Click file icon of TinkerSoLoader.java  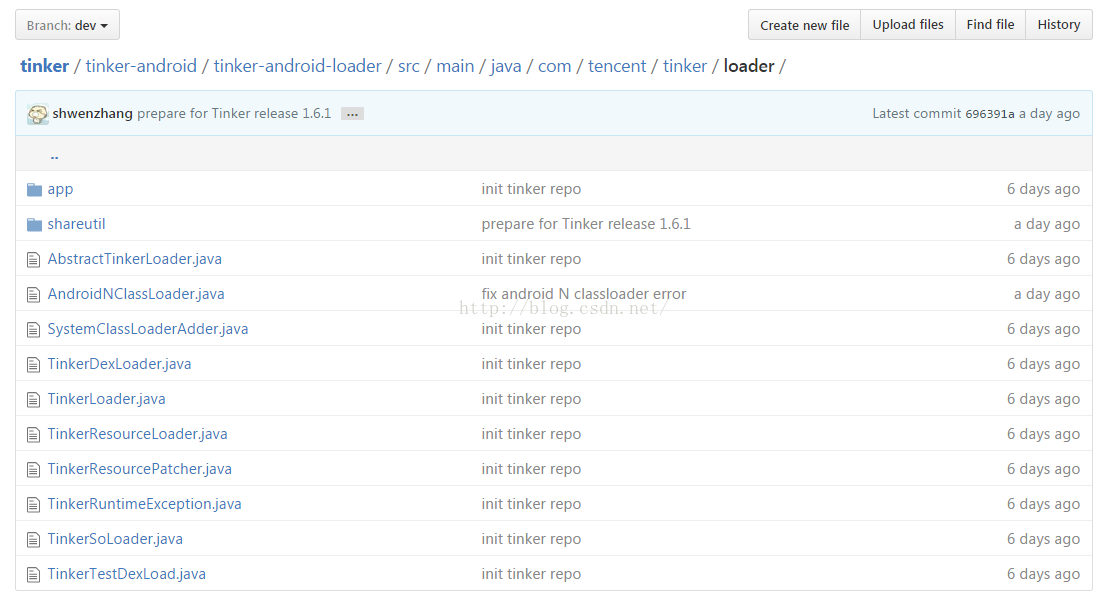(x=33, y=539)
